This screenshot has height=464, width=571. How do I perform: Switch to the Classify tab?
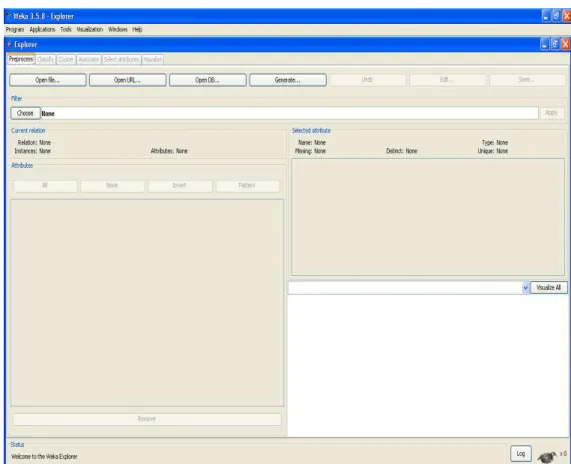click(x=46, y=59)
